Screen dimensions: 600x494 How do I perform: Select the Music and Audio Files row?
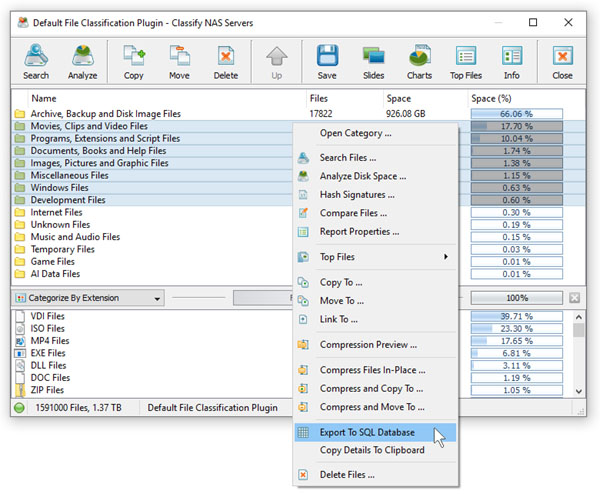tap(153, 237)
